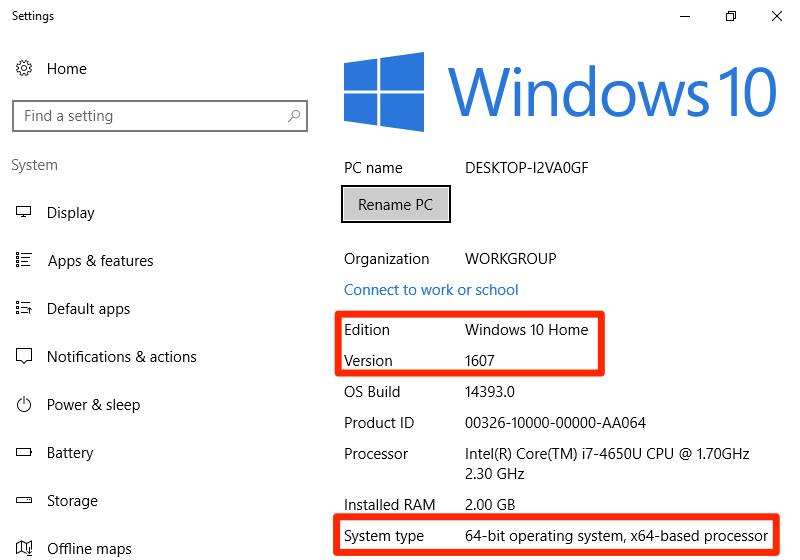Viewport: 800px width, 560px height.
Task: Open Display settings
Action: [x=70, y=213]
